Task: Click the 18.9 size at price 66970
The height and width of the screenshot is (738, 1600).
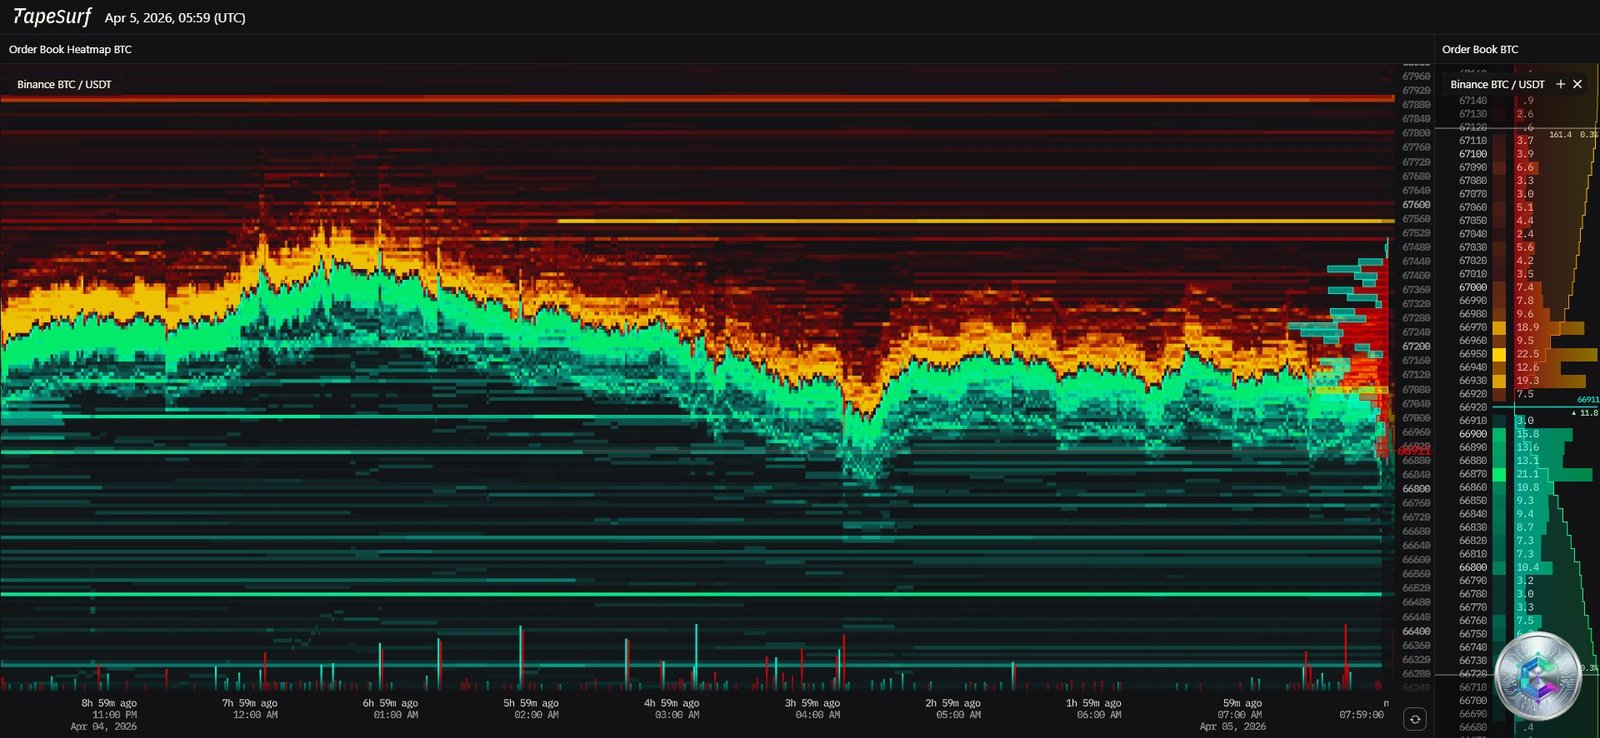Action: point(1527,327)
